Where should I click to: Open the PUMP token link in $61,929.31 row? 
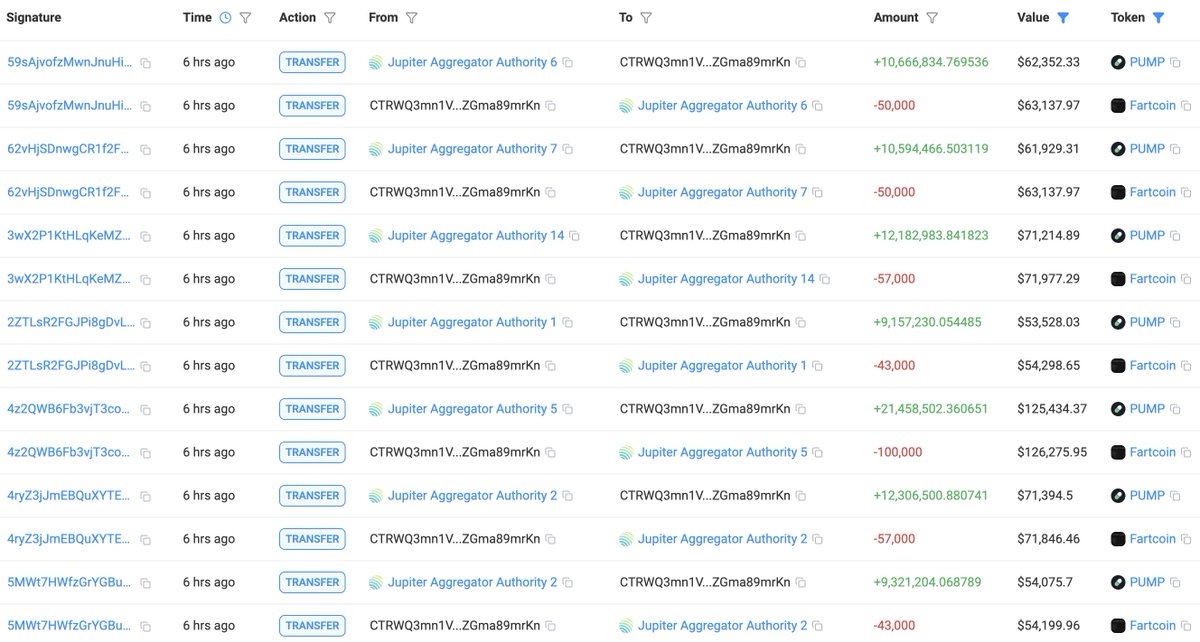point(1147,149)
